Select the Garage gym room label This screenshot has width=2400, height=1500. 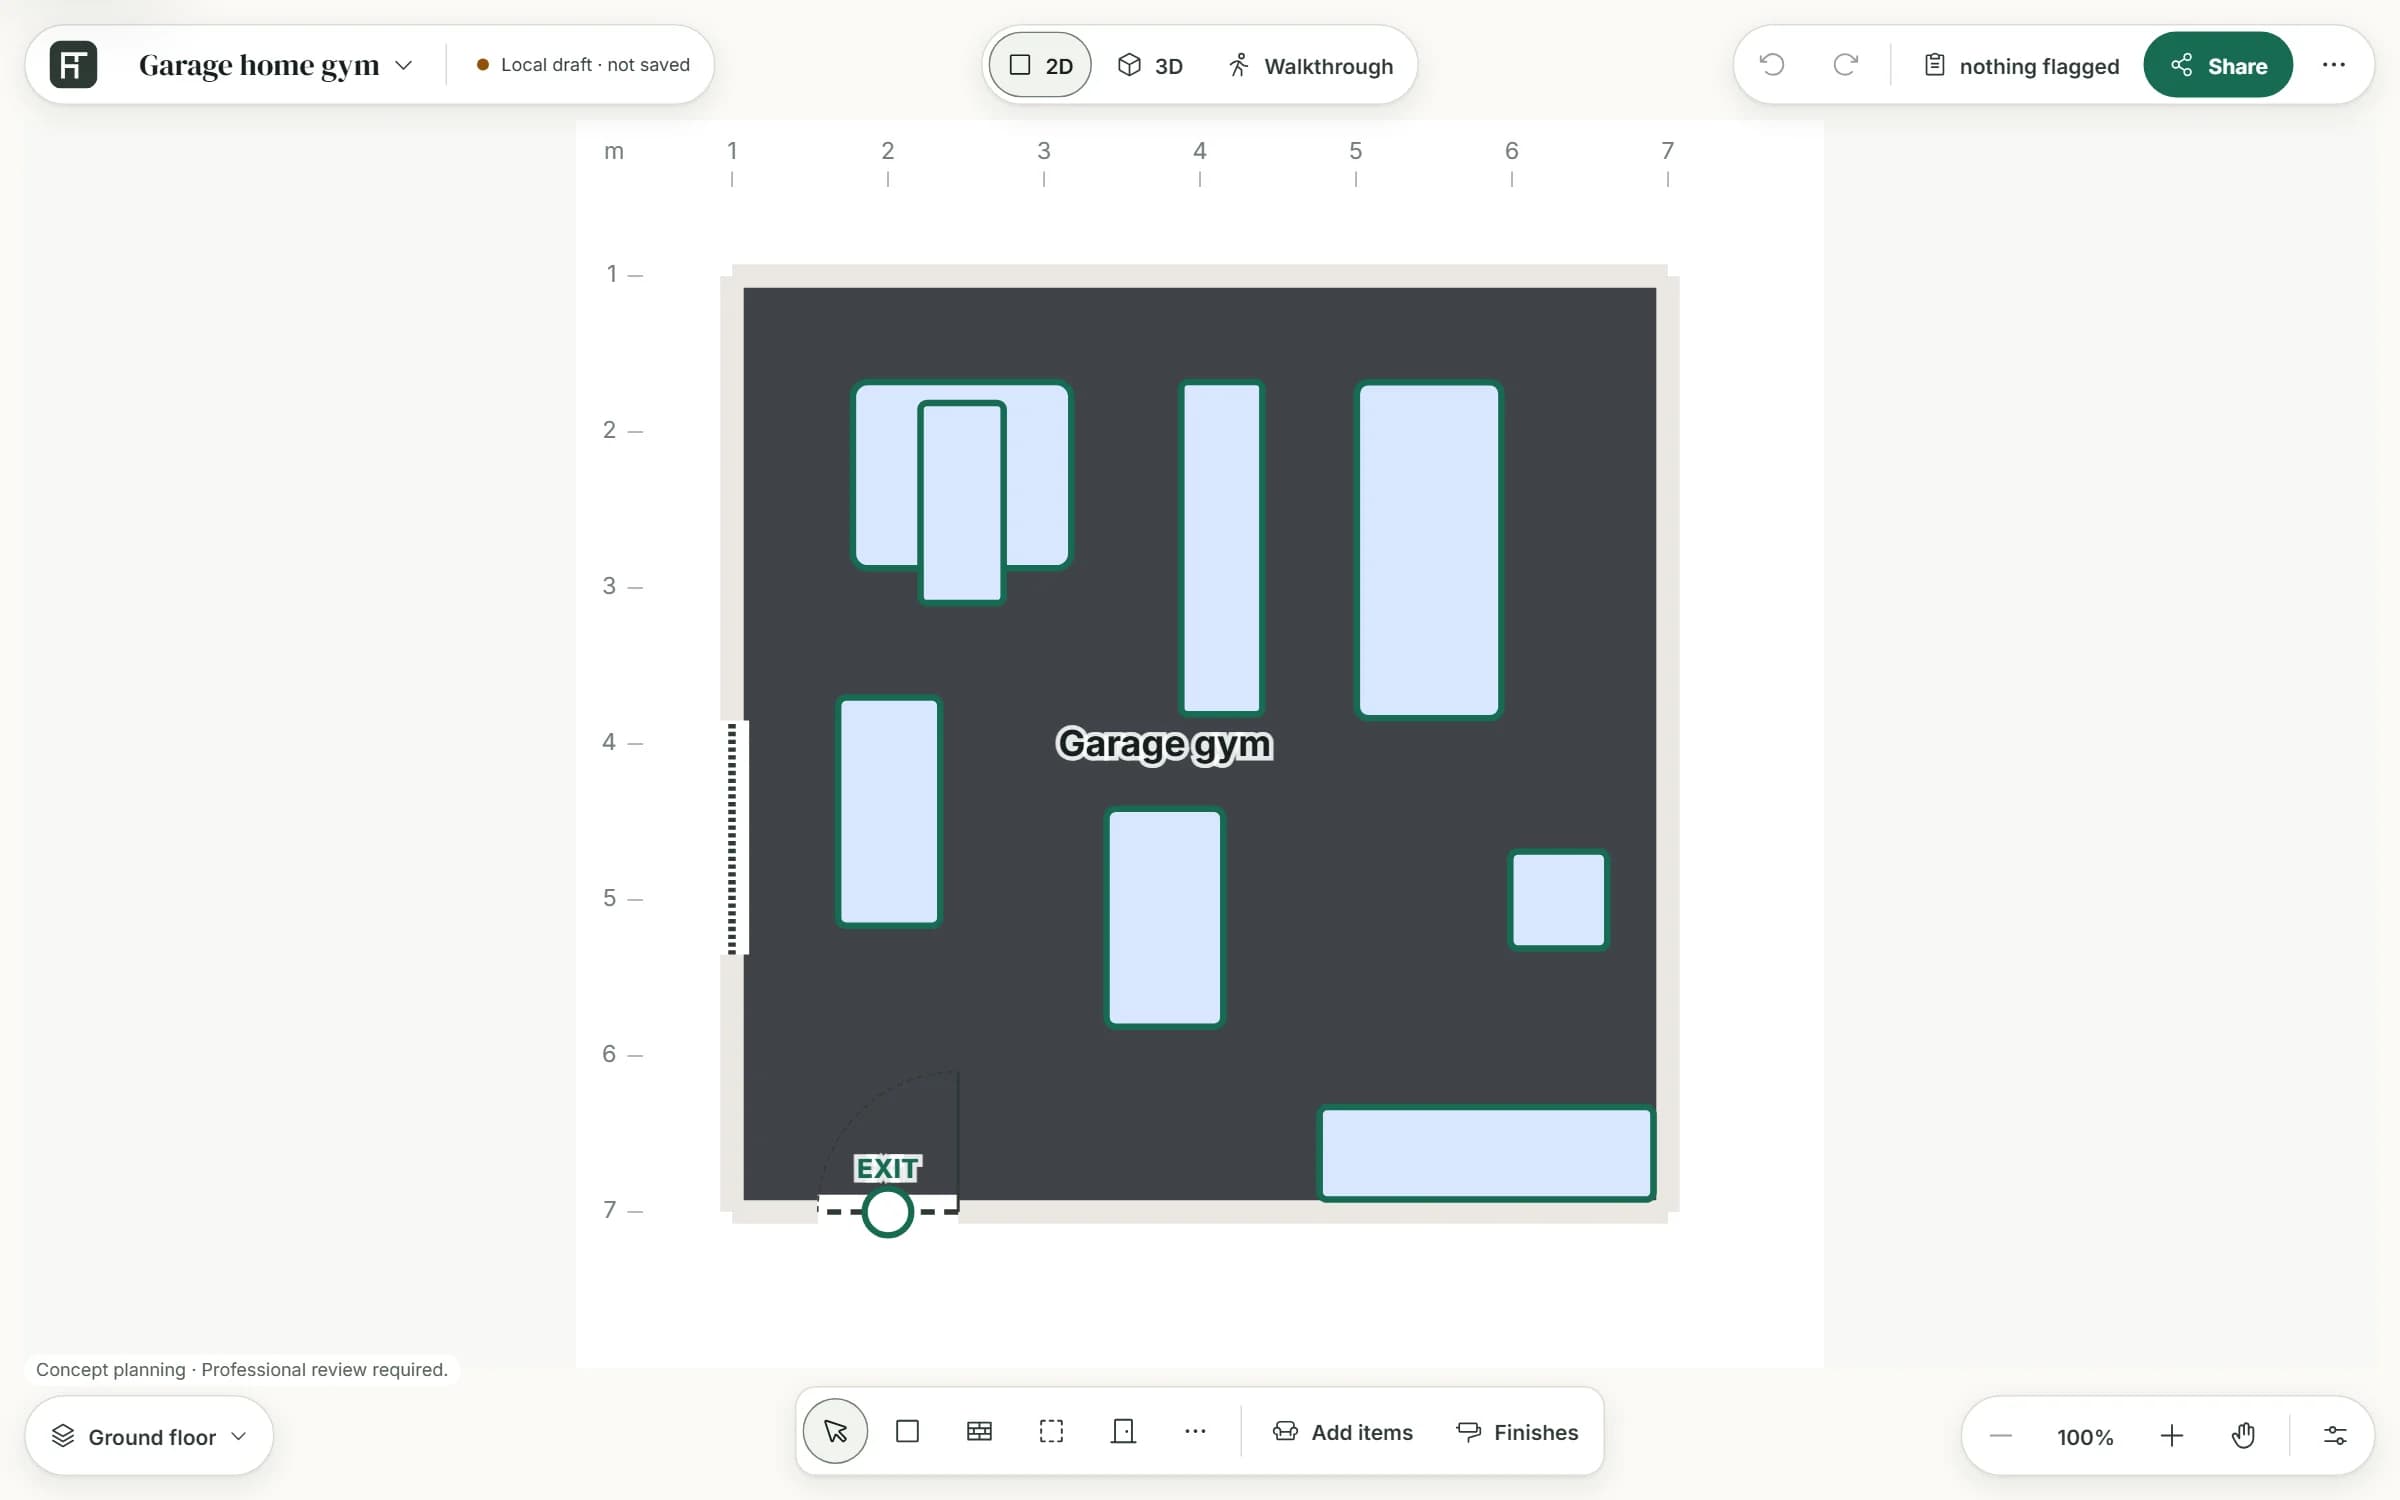click(1164, 744)
